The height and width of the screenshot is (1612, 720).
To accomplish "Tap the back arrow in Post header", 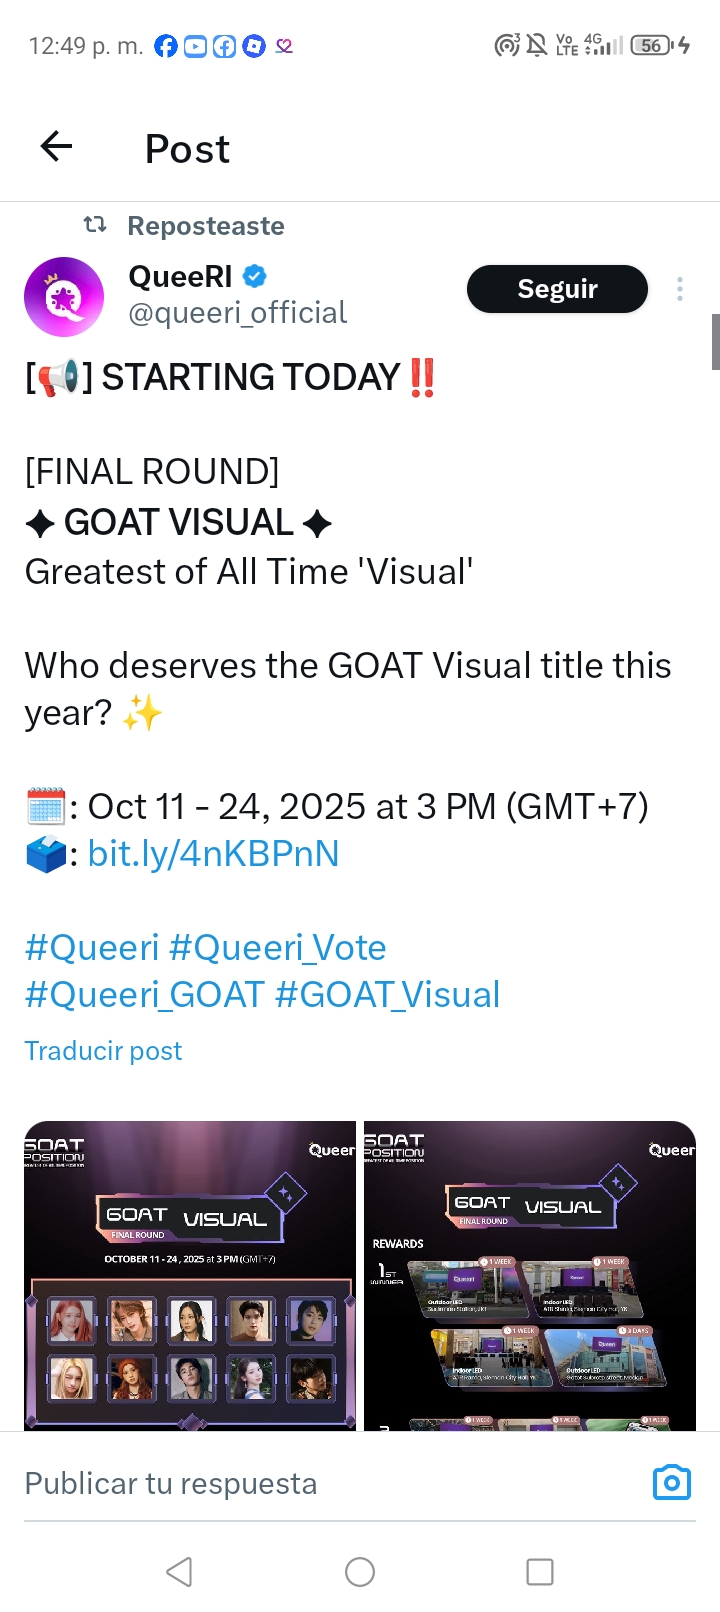I will [x=57, y=147].
